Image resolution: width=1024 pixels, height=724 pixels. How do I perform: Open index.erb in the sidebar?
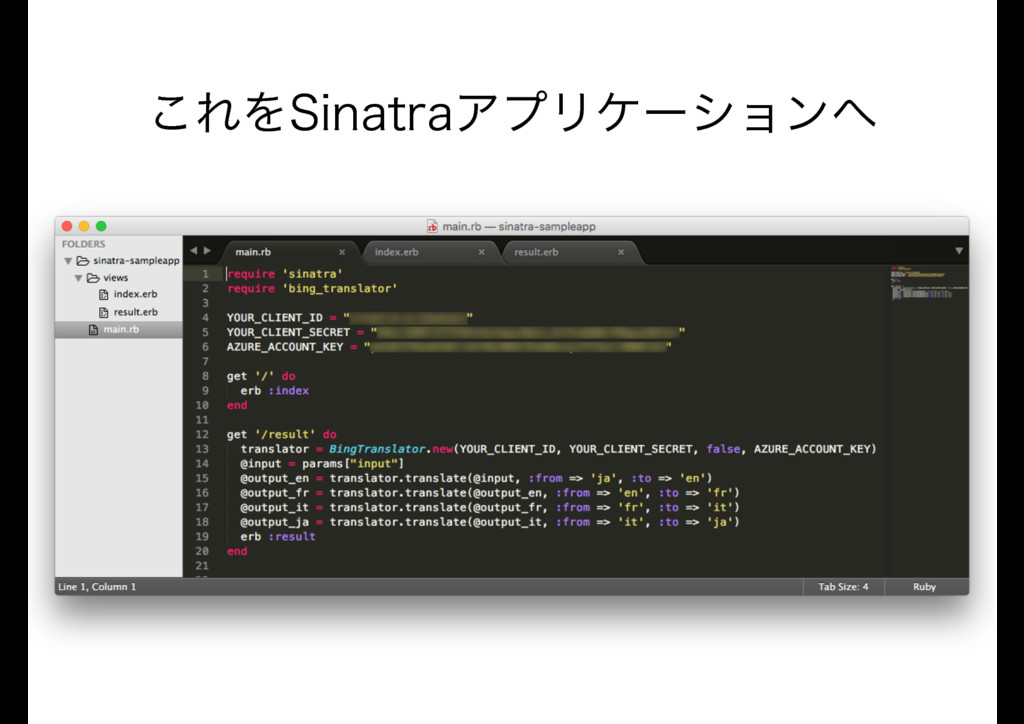(135, 294)
